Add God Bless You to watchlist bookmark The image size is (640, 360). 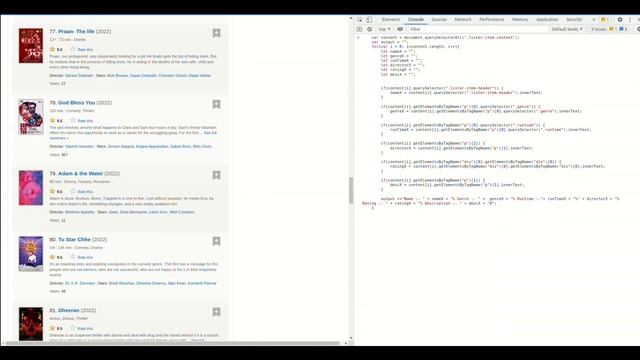point(216,104)
